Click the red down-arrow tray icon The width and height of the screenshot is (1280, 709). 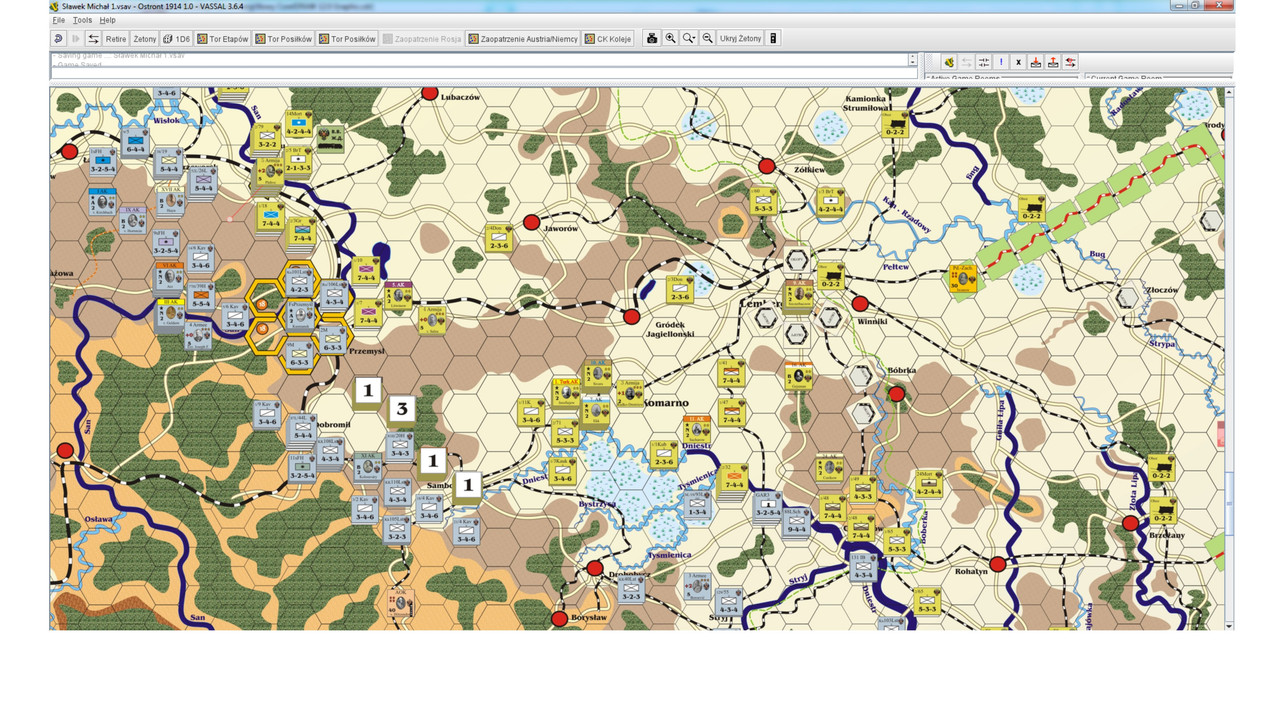point(1036,62)
